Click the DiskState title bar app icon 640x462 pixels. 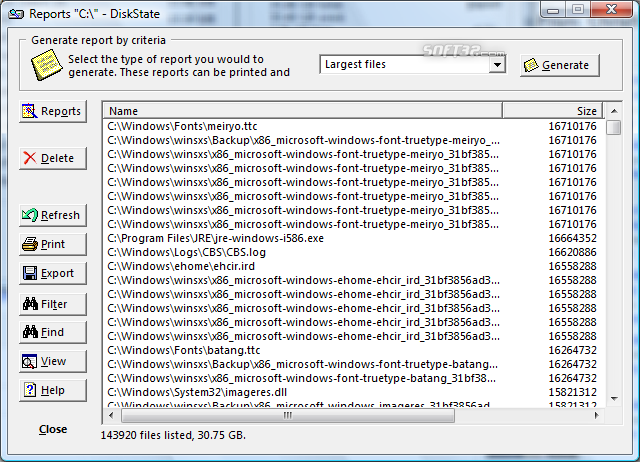[16, 14]
